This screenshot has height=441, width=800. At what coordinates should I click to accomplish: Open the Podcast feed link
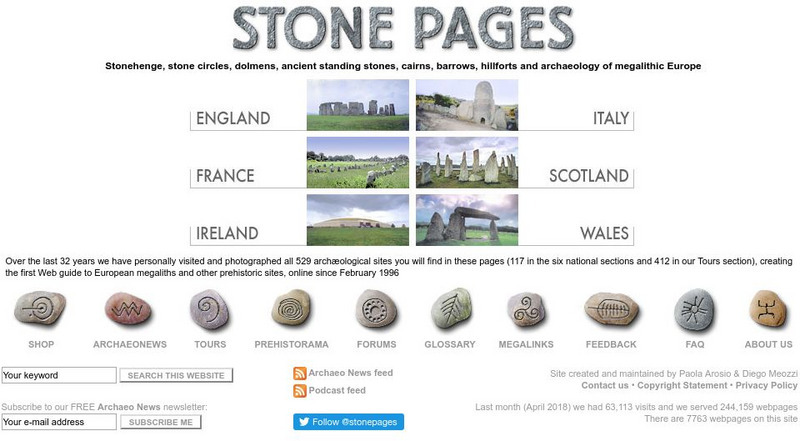pos(337,390)
